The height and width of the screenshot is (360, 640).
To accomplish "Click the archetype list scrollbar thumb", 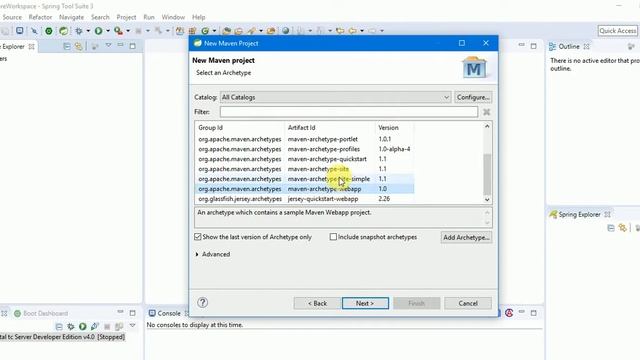I will point(487,174).
